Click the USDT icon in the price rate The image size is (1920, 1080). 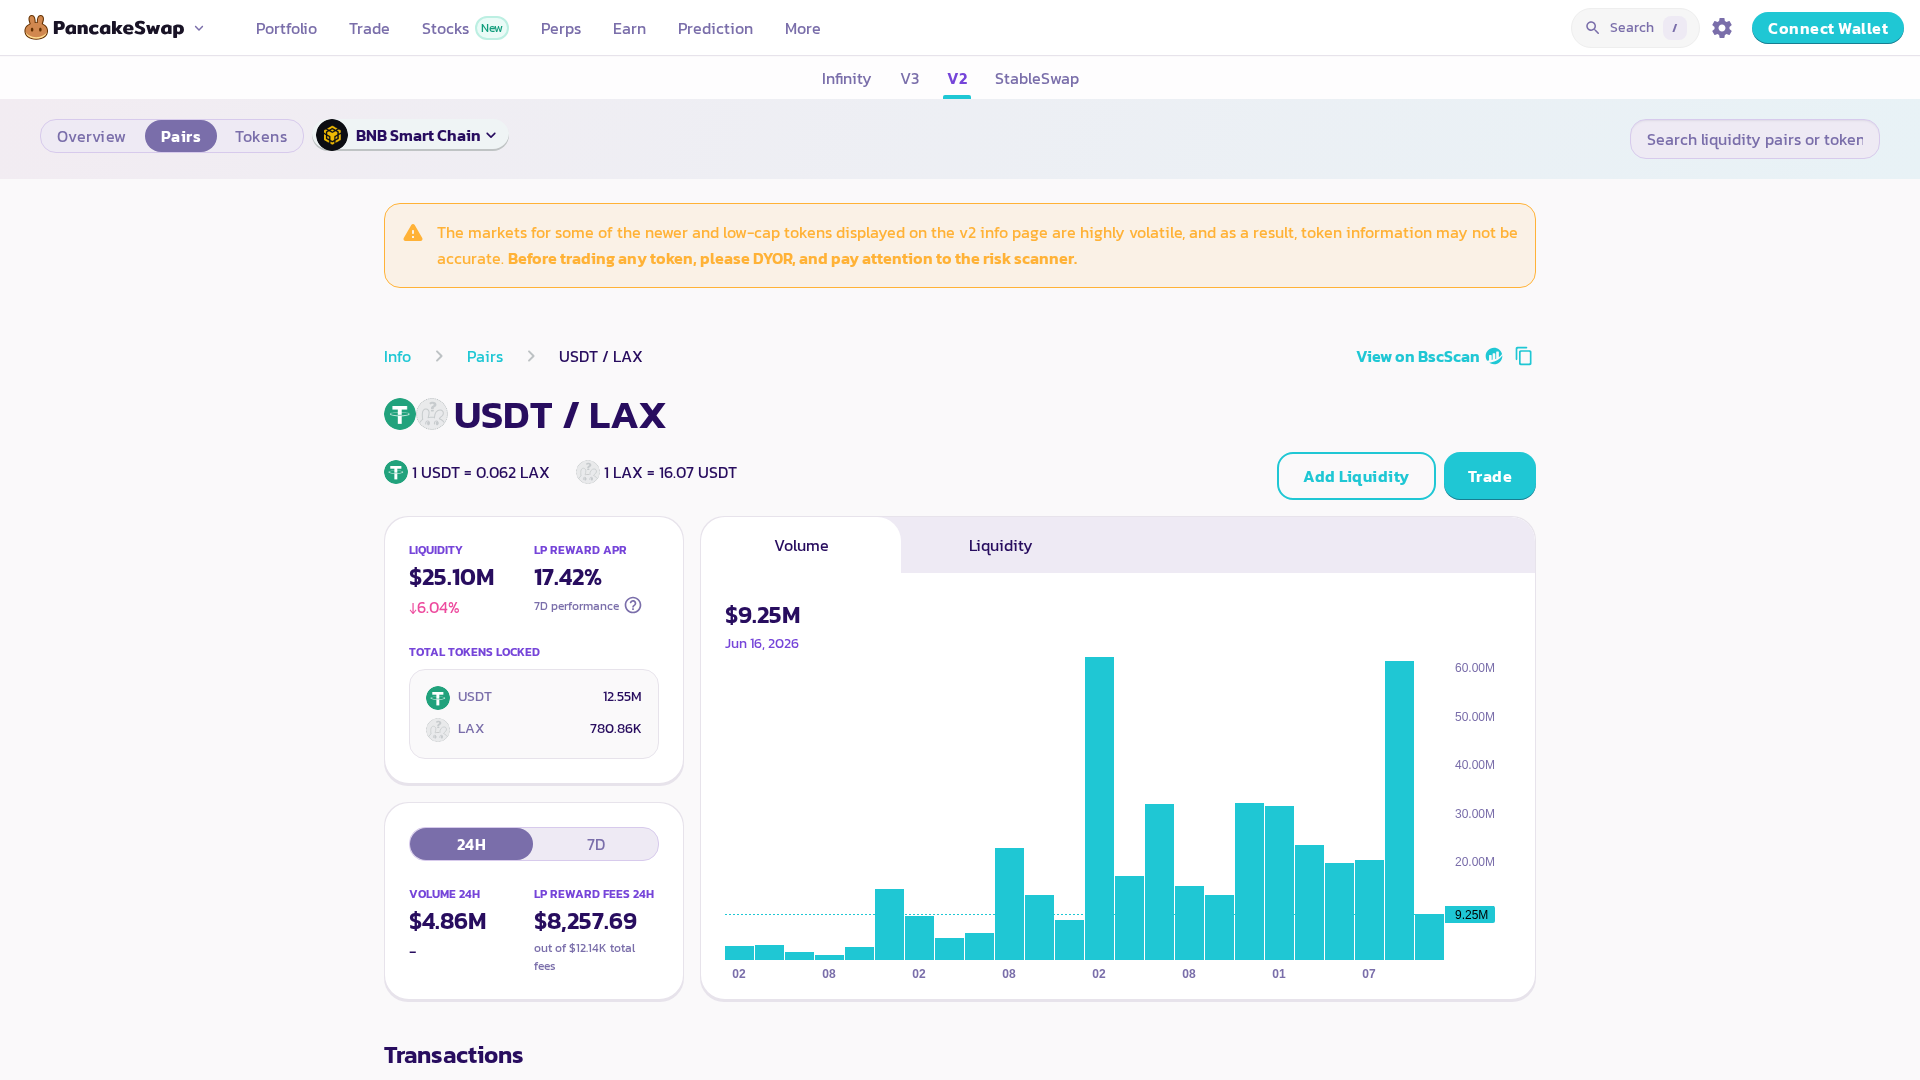(x=396, y=472)
